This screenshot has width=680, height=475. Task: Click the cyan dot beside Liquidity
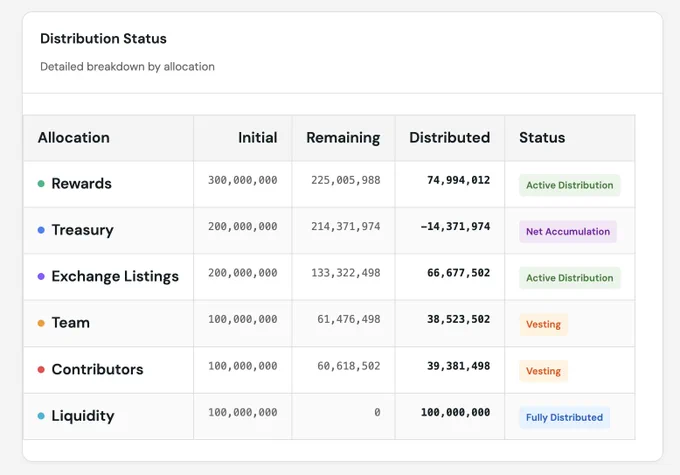pyautogui.click(x=41, y=416)
